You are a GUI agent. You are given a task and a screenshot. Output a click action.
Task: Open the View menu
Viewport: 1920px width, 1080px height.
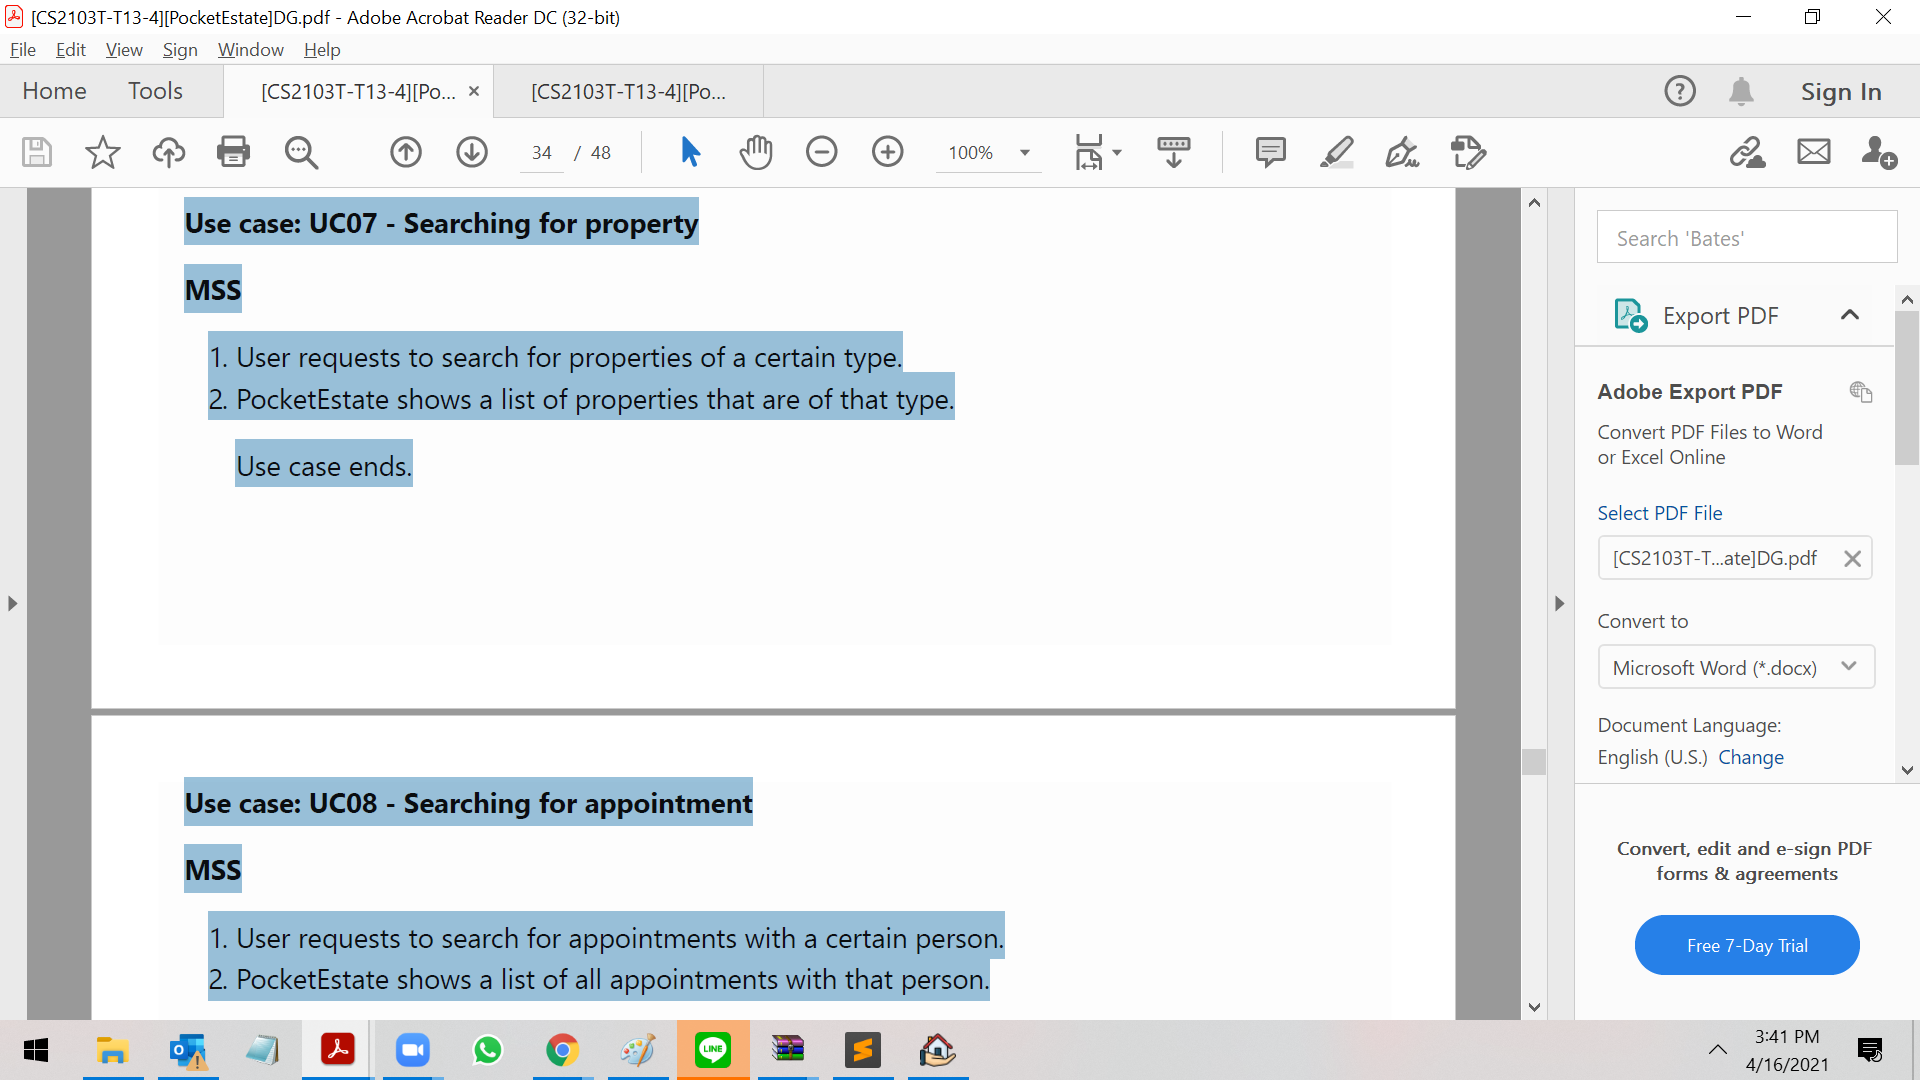(124, 49)
